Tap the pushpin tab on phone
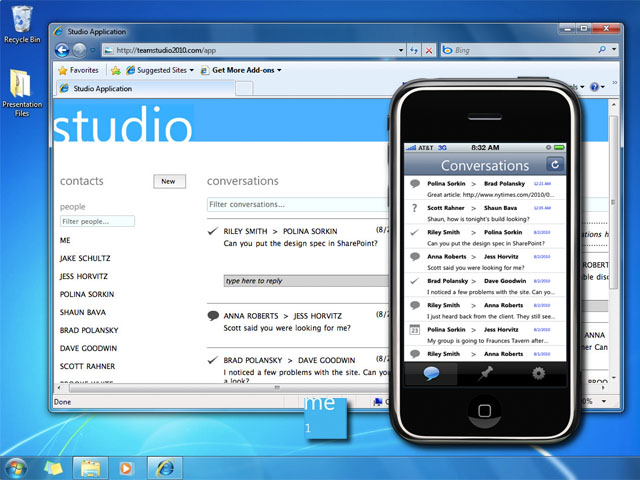640x480 pixels. click(x=487, y=374)
